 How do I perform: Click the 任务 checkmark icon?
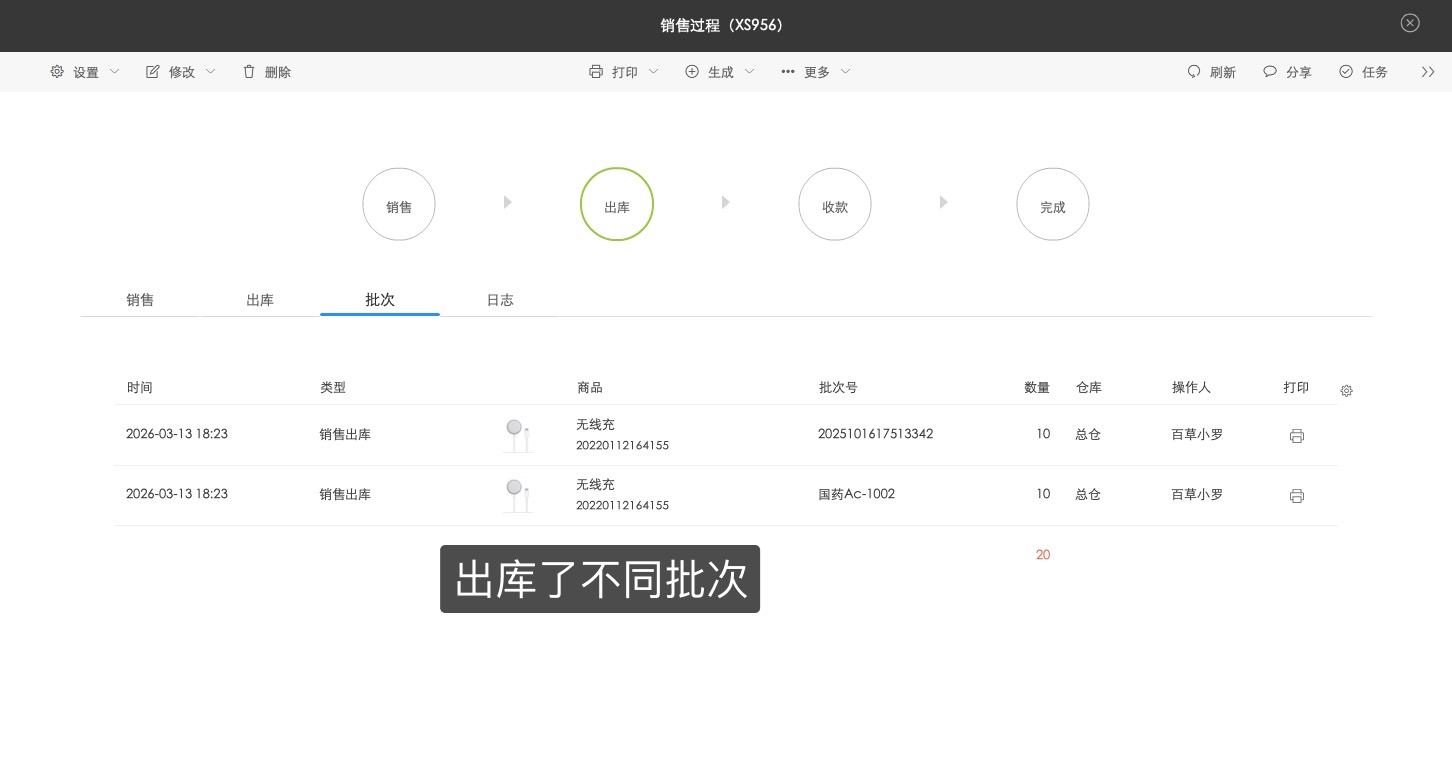1346,71
